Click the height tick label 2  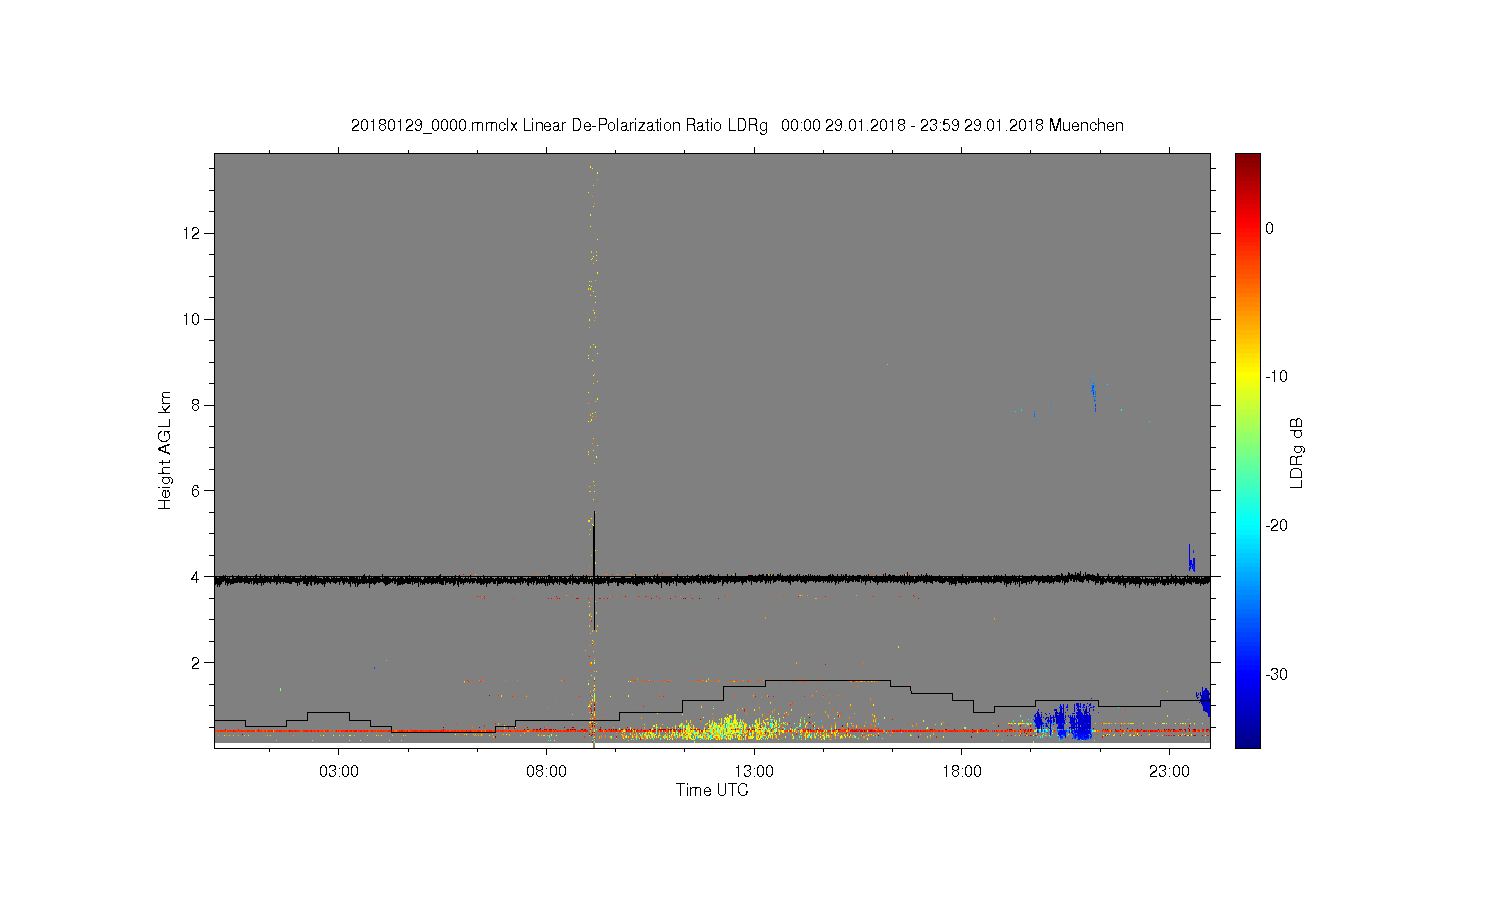click(x=197, y=662)
